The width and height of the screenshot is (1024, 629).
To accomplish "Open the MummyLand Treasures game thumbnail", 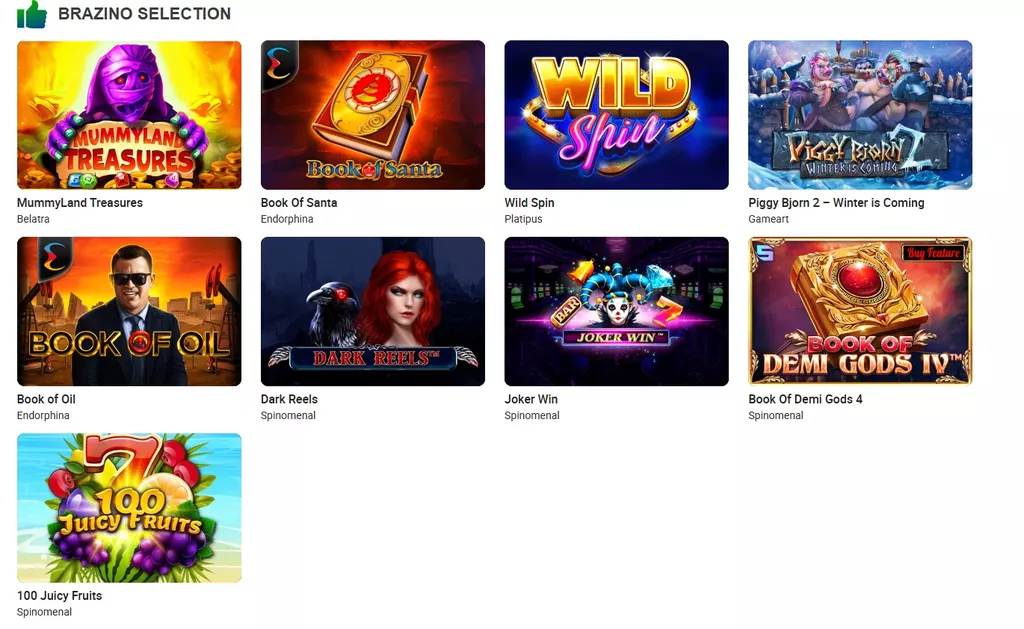I will point(129,115).
